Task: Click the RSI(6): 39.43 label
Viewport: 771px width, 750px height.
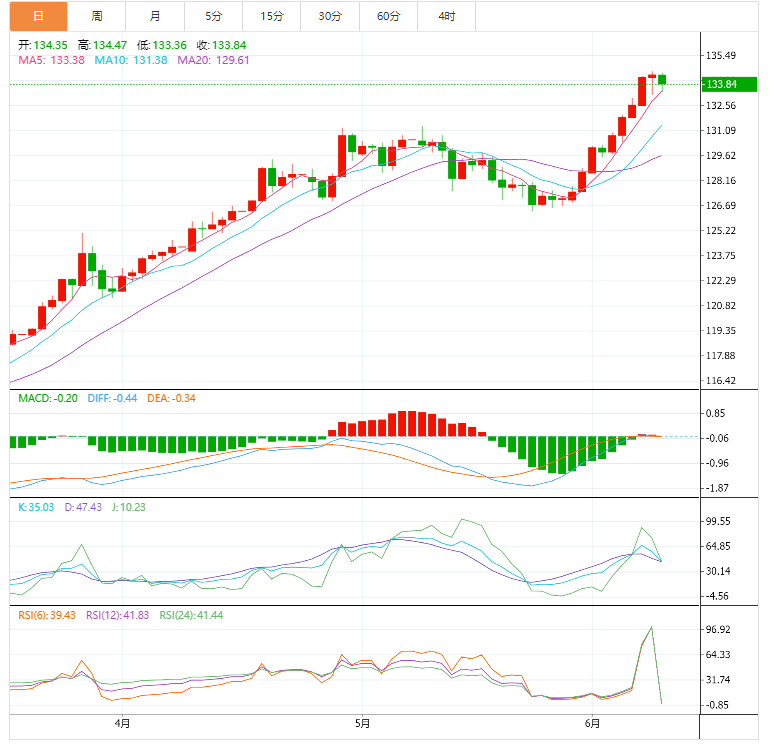Action: click(x=48, y=615)
